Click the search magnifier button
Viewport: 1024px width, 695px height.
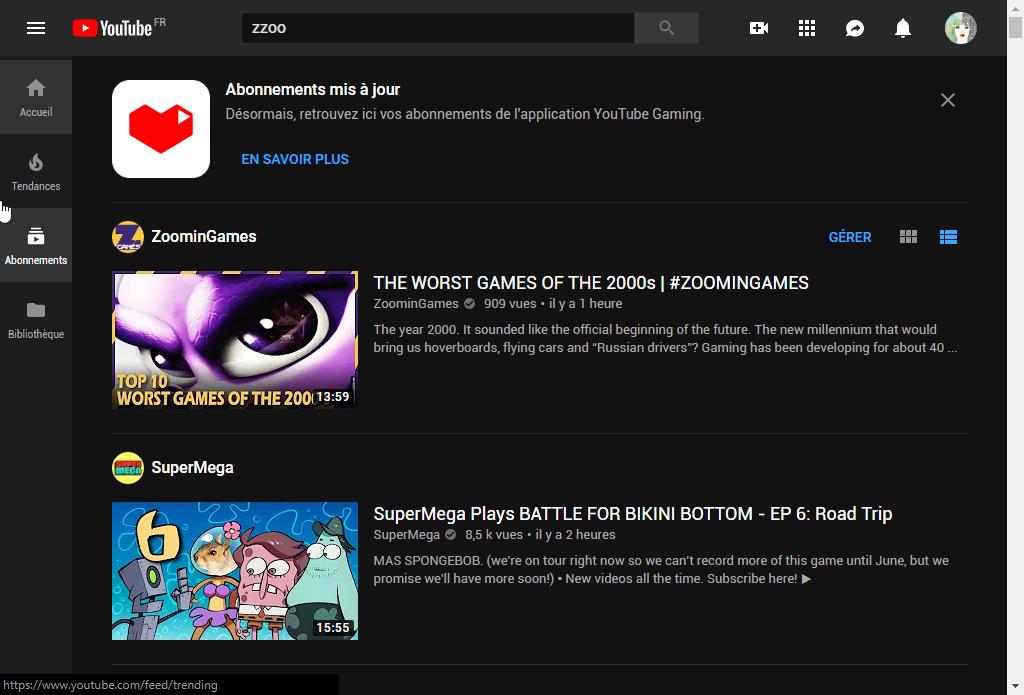666,28
